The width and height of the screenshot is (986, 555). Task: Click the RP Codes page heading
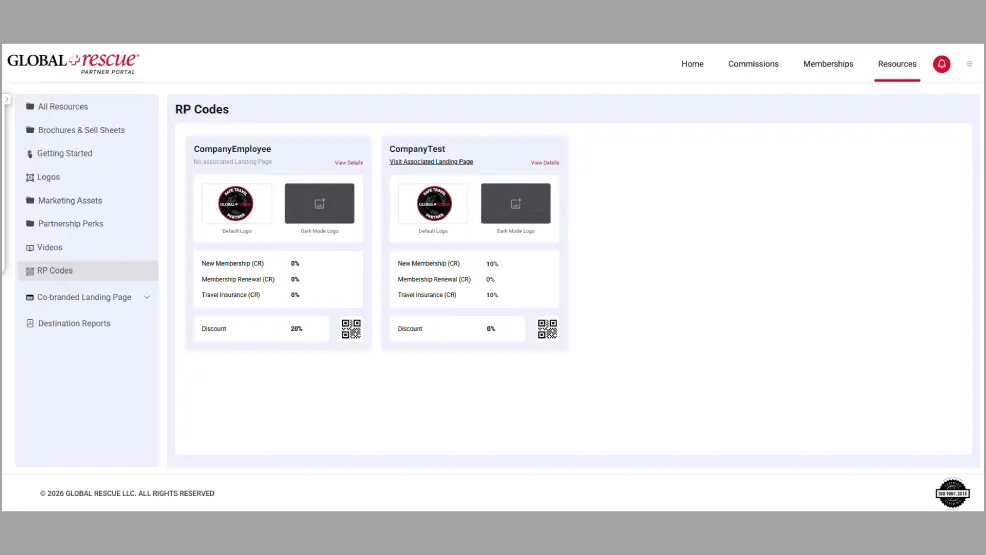click(202, 109)
